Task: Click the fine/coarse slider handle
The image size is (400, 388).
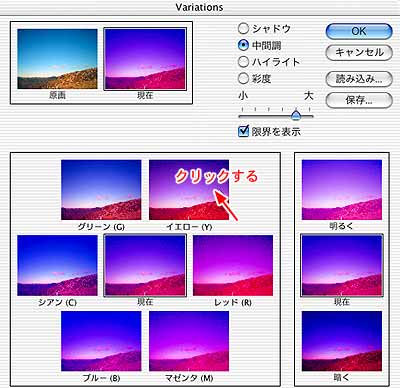Action: point(296,115)
